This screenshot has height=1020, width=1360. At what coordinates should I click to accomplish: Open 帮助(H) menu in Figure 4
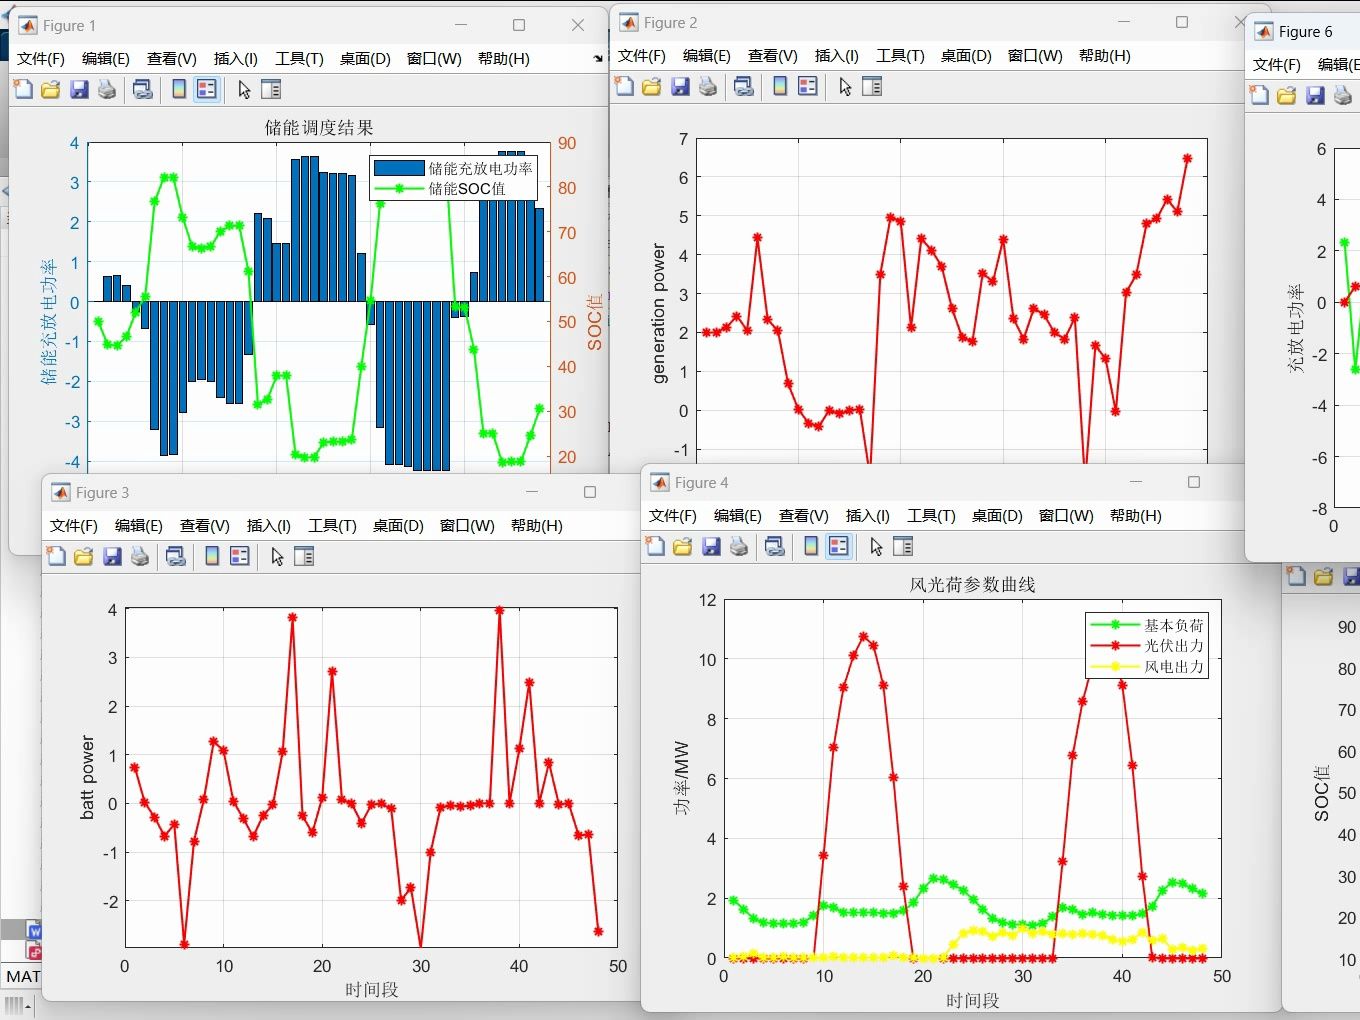[x=1136, y=515]
